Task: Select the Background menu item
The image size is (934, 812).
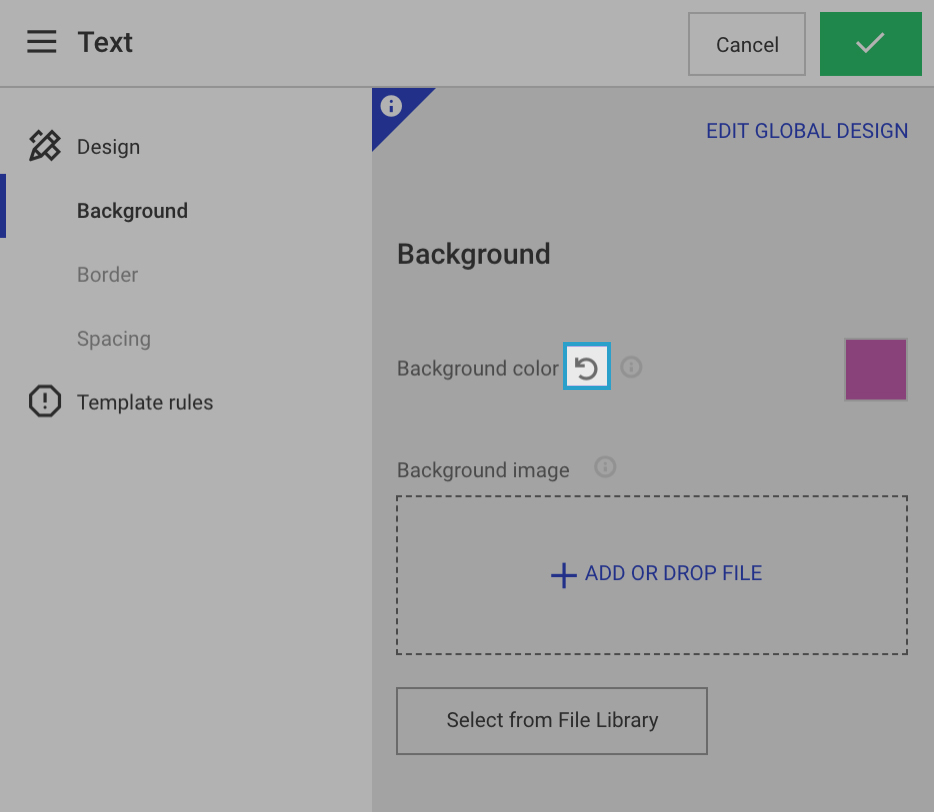Action: [x=132, y=210]
